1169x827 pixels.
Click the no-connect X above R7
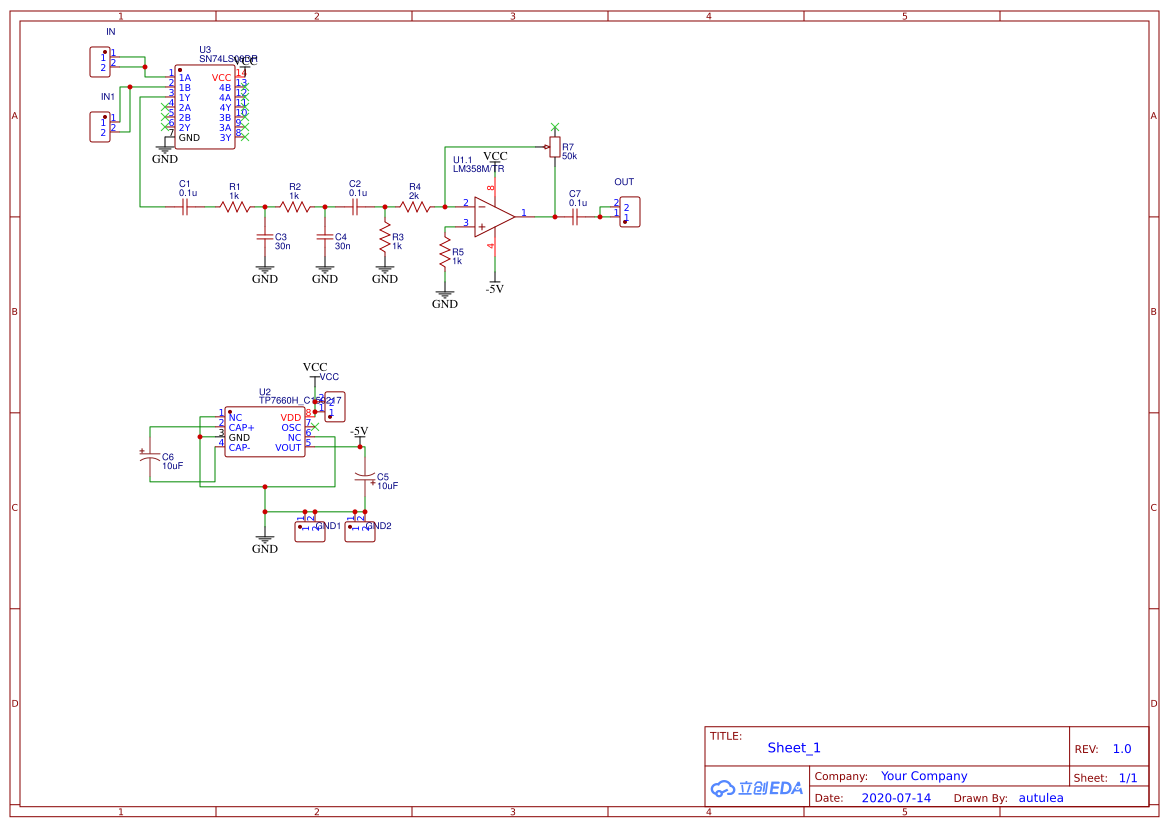click(x=554, y=127)
